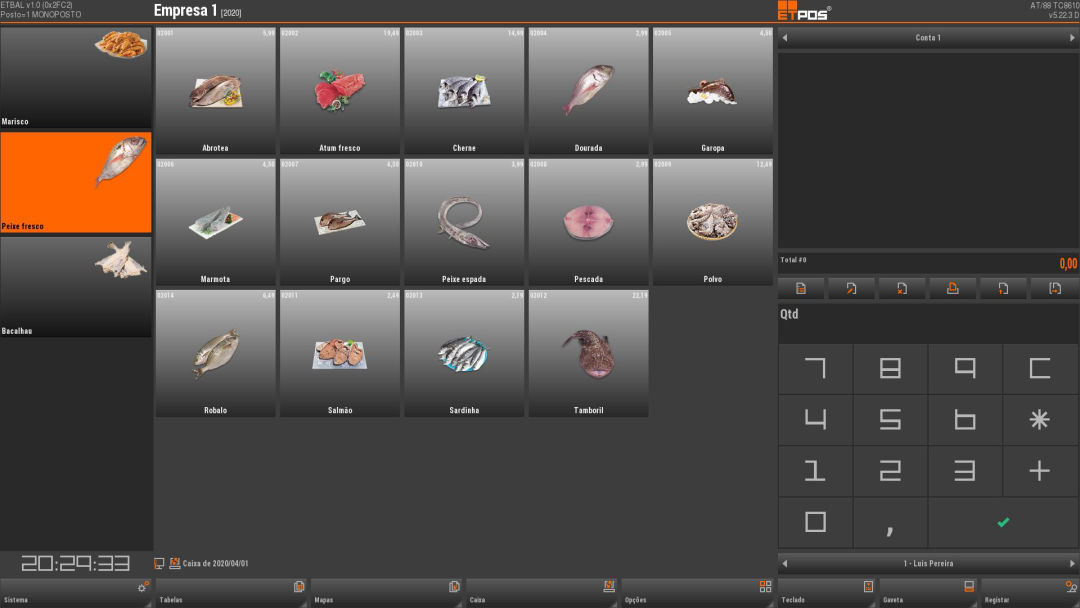Image resolution: width=1080 pixels, height=608 pixels.
Task: Confirm quantity with the green checkmark
Action: click(1003, 523)
